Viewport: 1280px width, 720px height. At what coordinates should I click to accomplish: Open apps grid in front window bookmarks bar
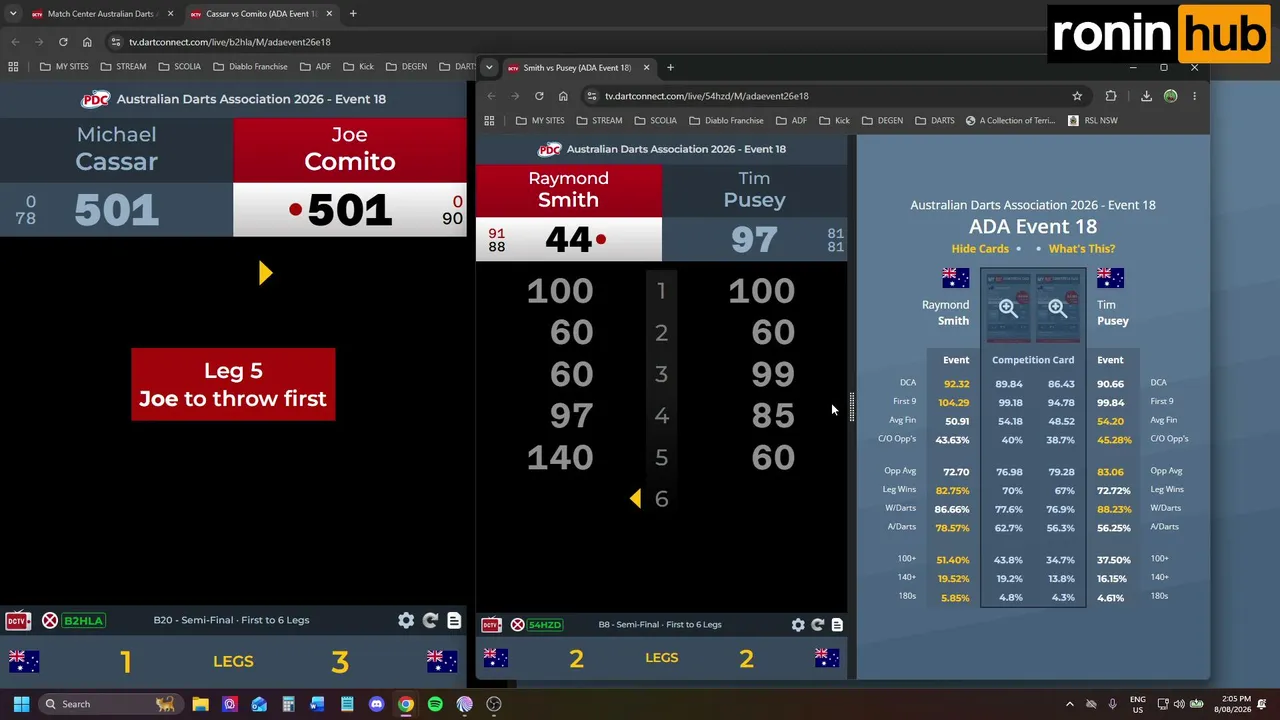(x=489, y=121)
